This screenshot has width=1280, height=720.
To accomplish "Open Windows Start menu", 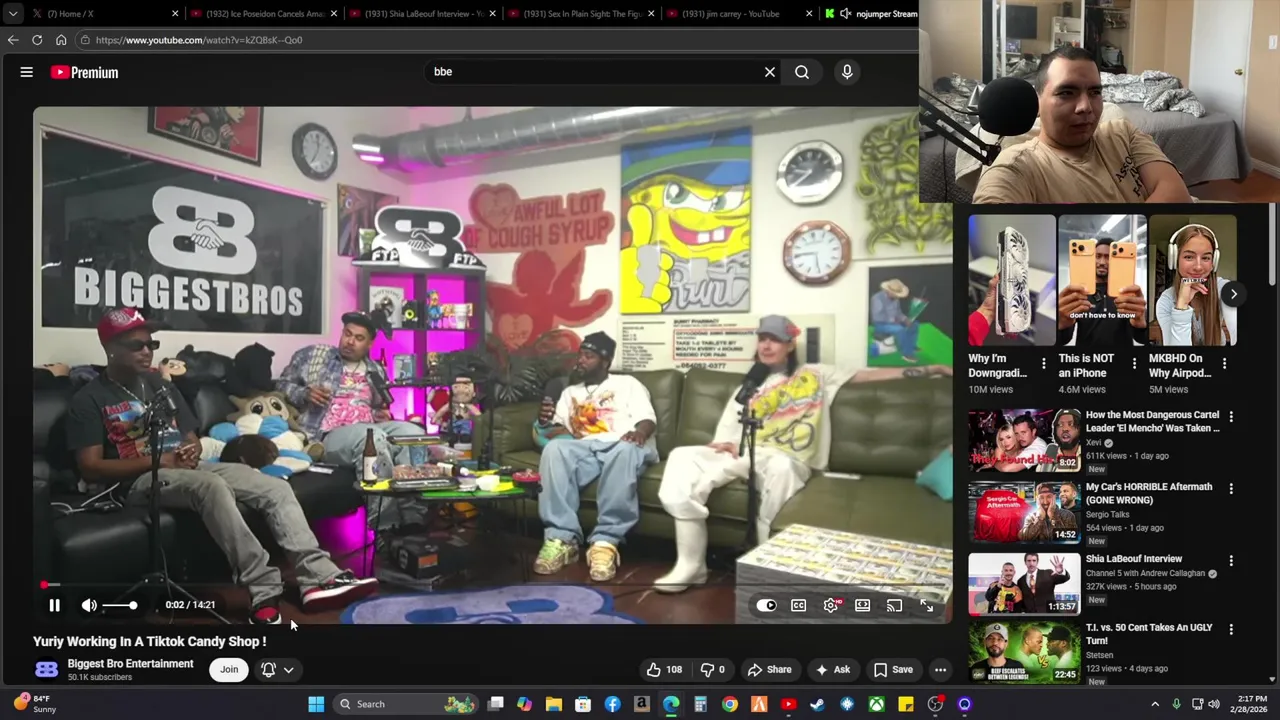I will click(x=316, y=704).
